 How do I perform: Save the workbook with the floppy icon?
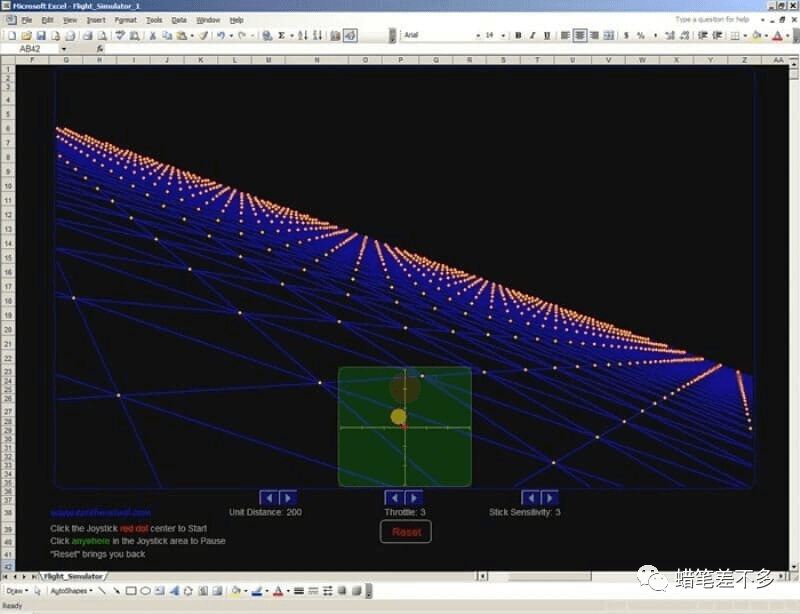41,35
